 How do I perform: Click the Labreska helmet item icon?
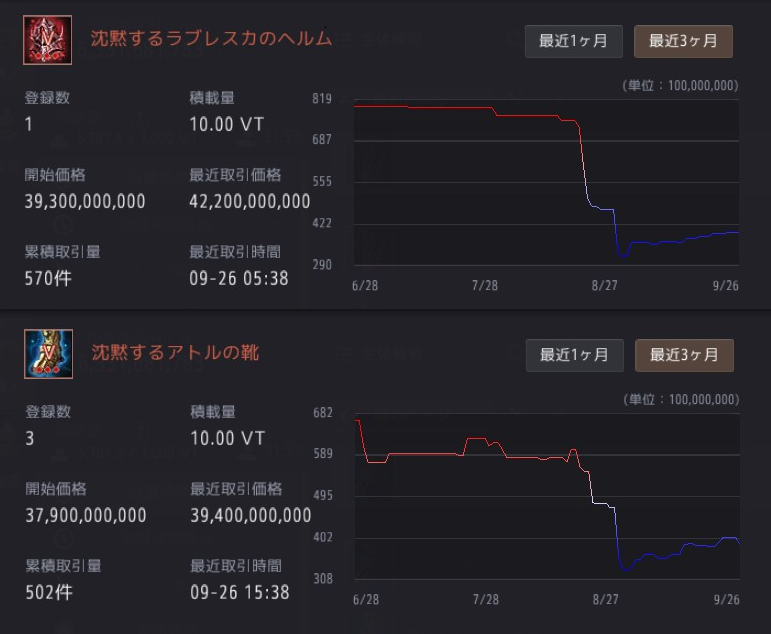[x=48, y=41]
